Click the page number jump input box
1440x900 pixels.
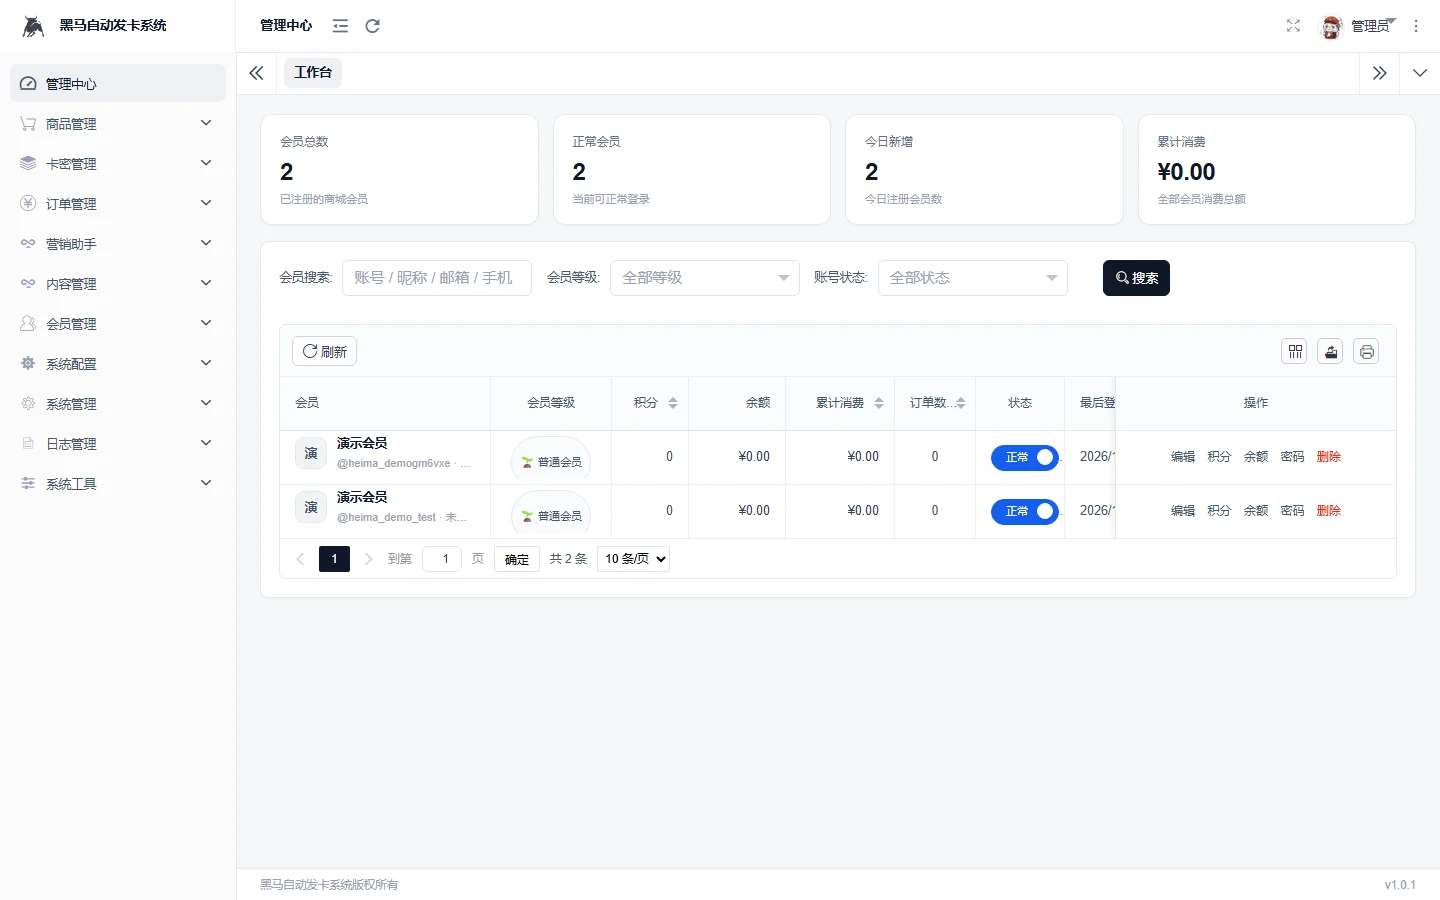442,559
